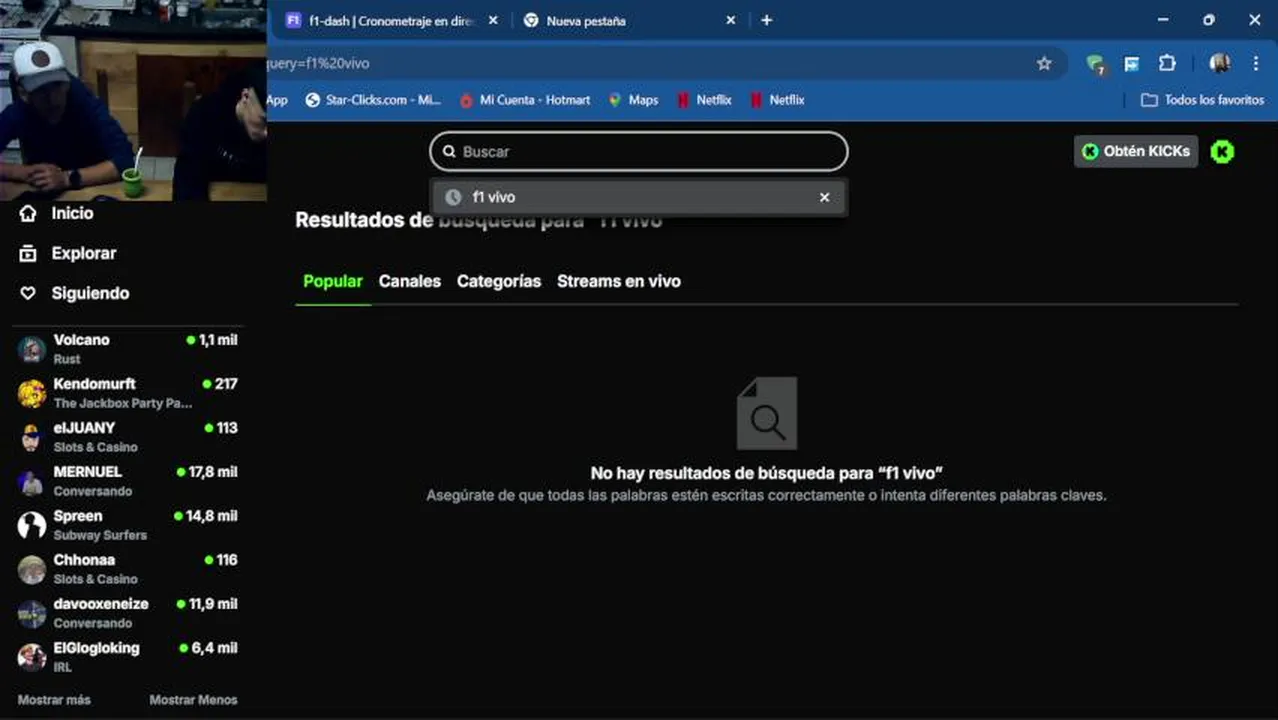Open the Maps bookmark

click(633, 100)
